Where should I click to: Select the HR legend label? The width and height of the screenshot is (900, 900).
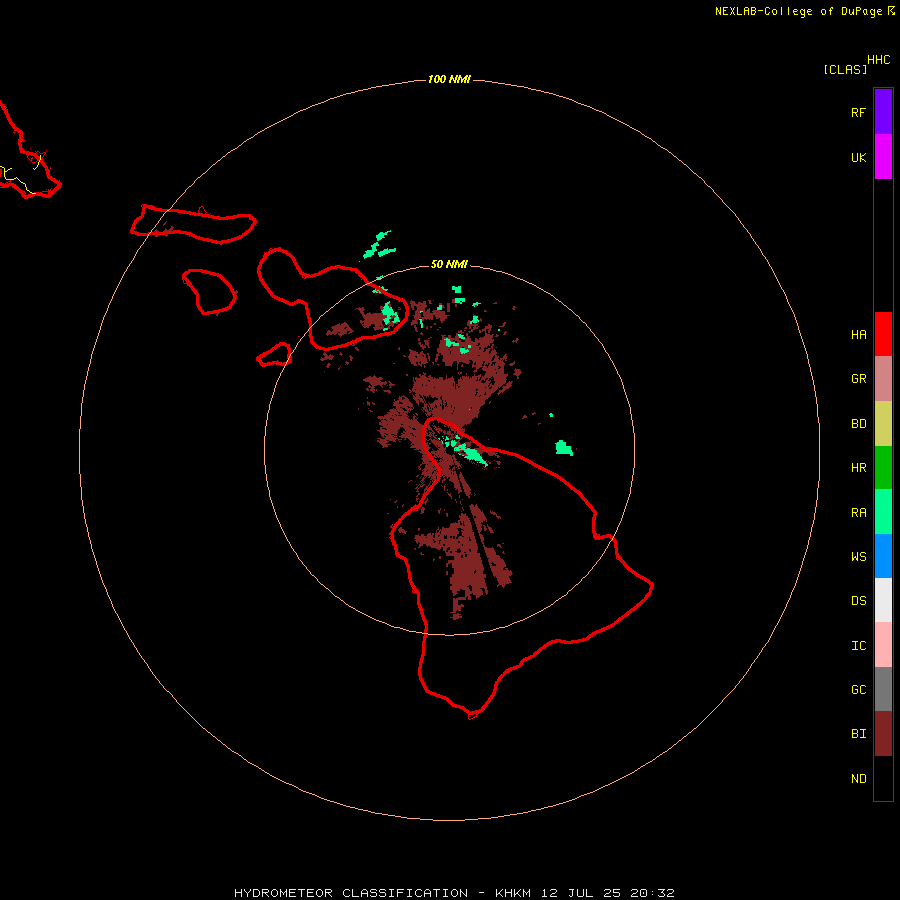coord(858,468)
